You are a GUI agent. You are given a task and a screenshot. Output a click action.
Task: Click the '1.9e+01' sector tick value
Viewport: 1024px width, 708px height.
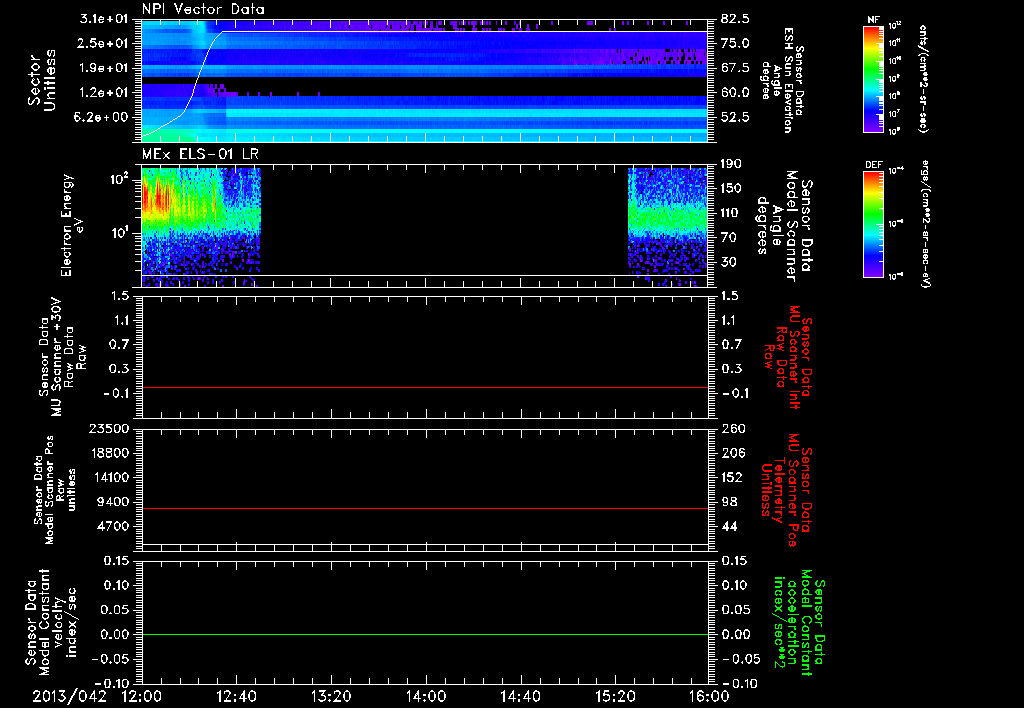(104, 68)
